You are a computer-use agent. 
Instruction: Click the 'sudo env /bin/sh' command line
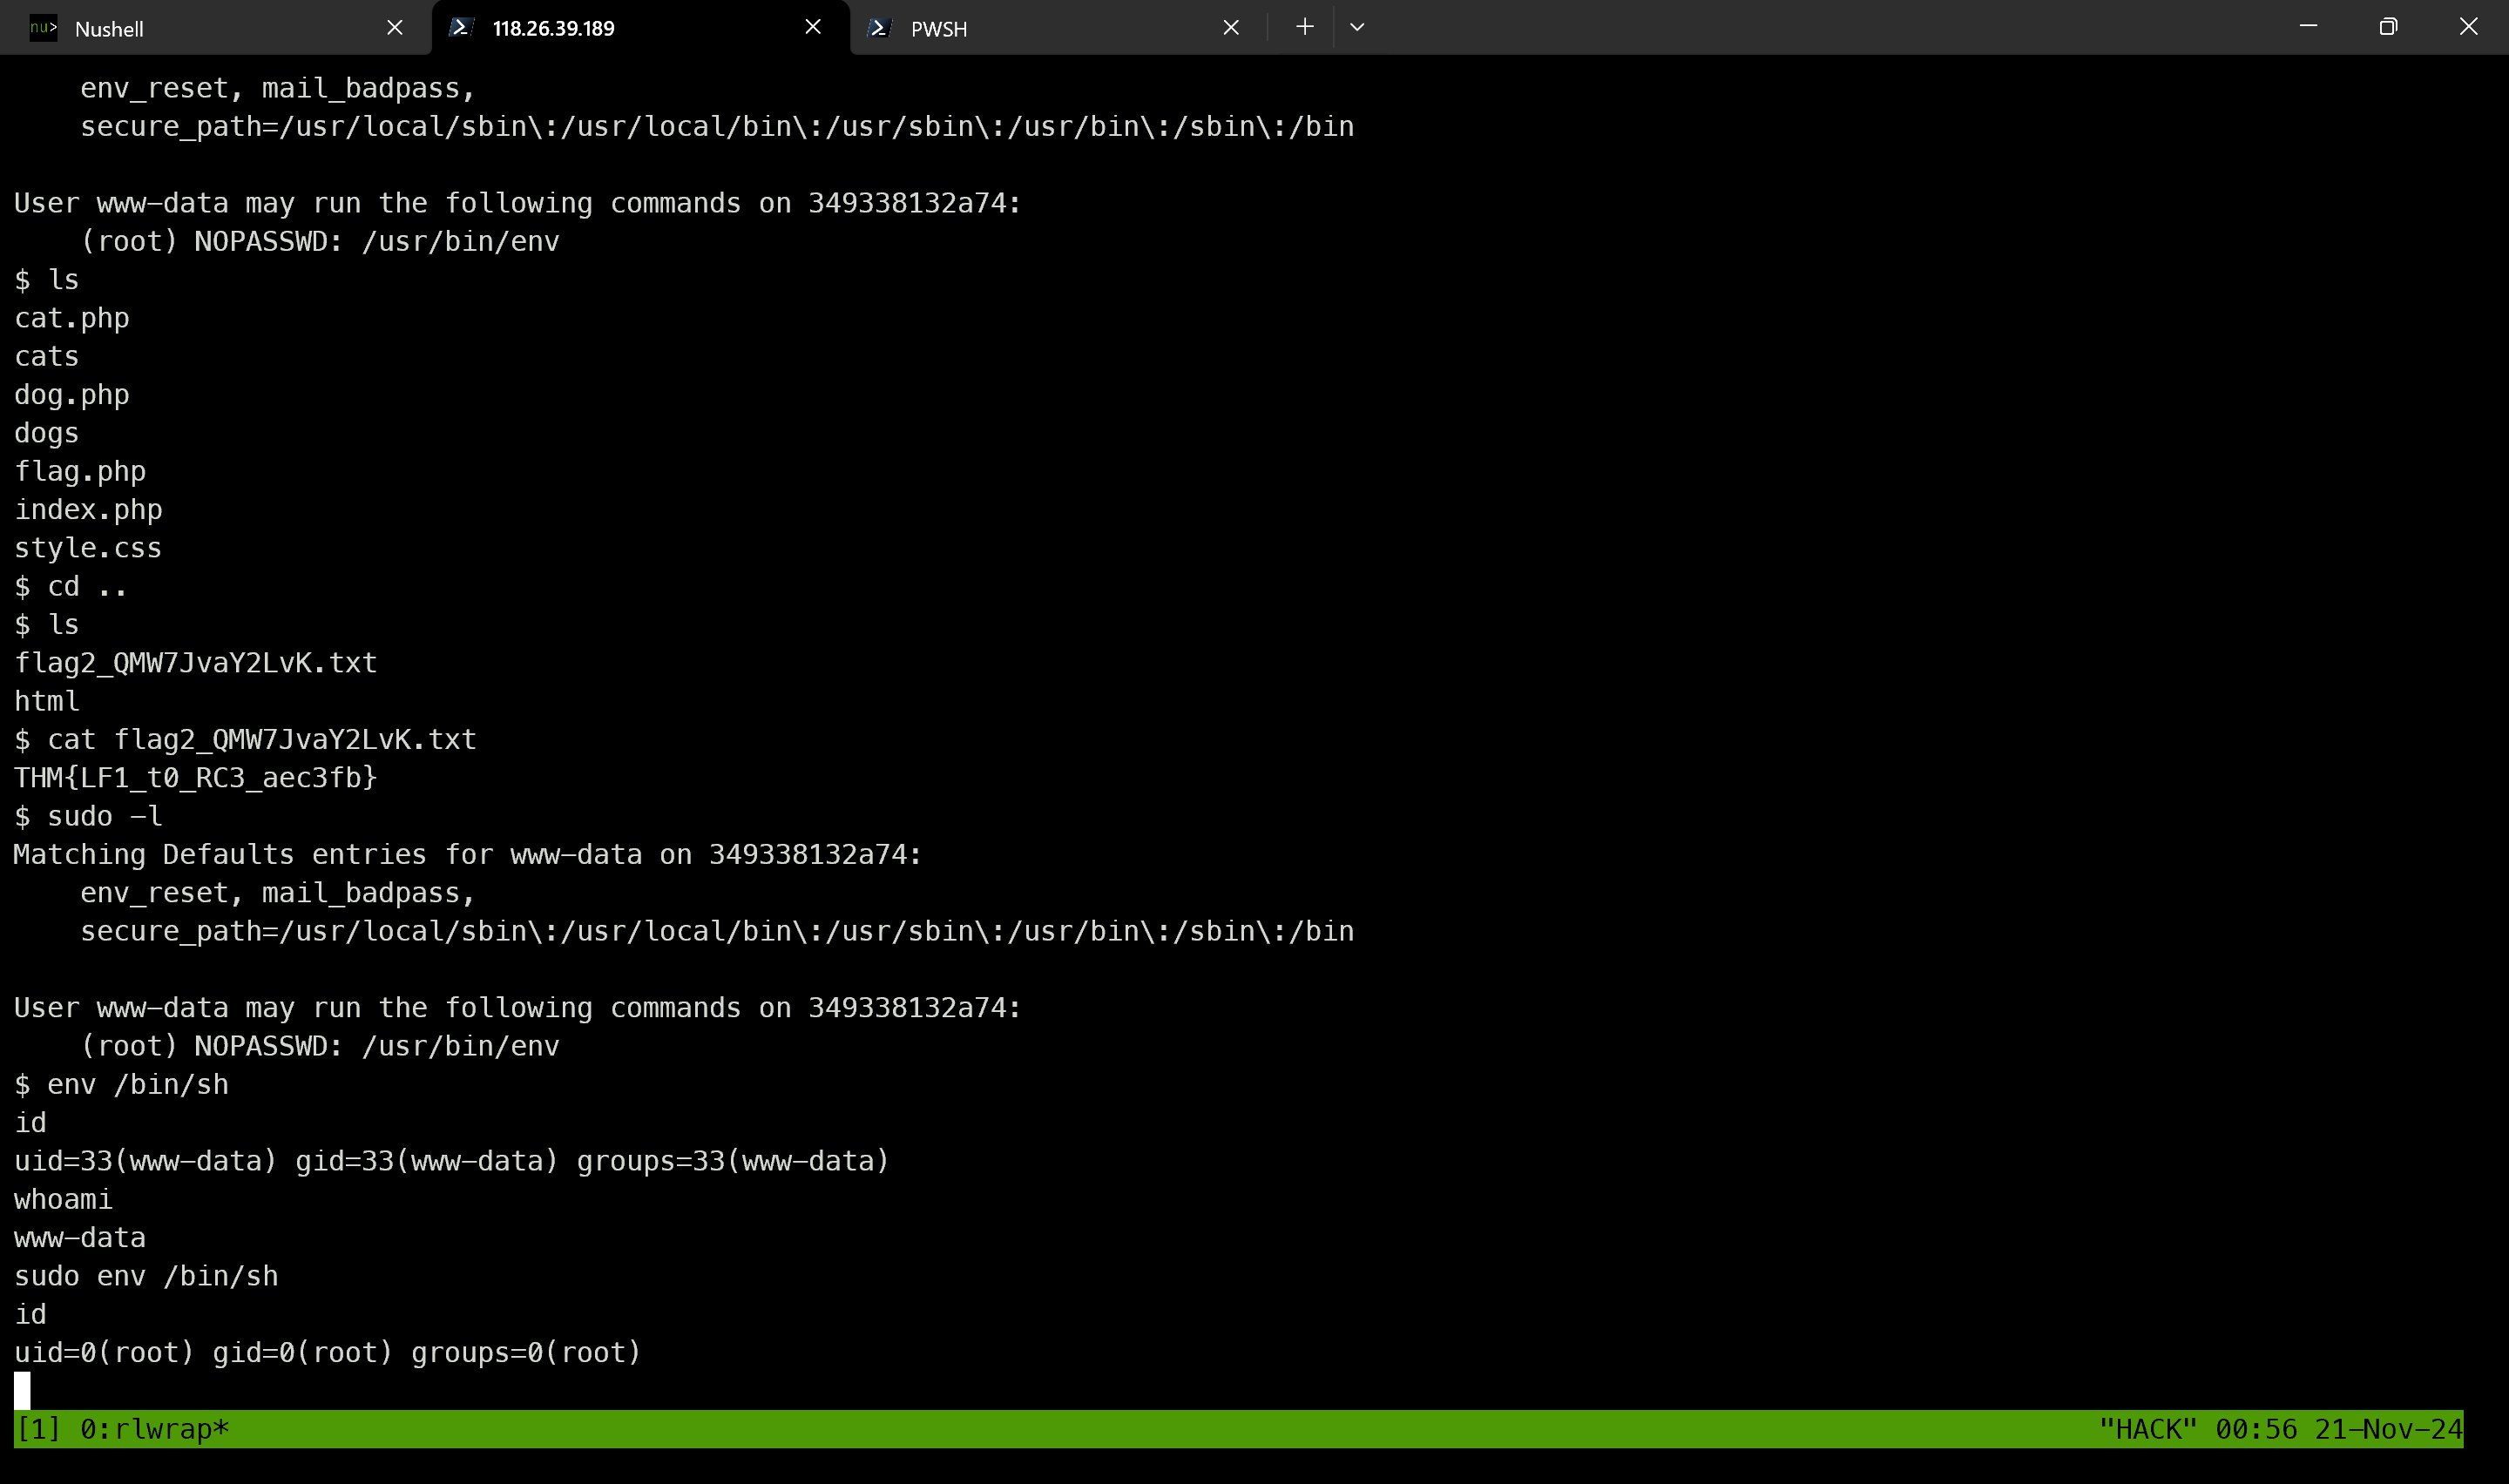point(146,1276)
